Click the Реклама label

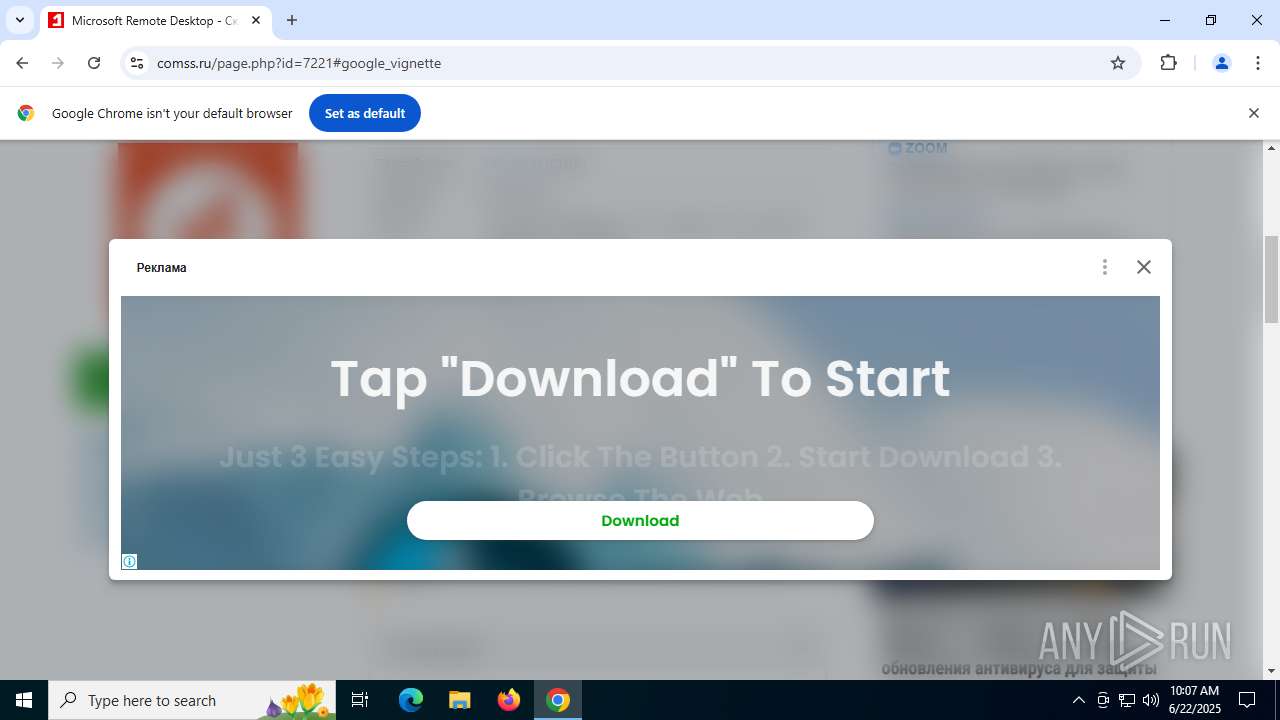[162, 267]
